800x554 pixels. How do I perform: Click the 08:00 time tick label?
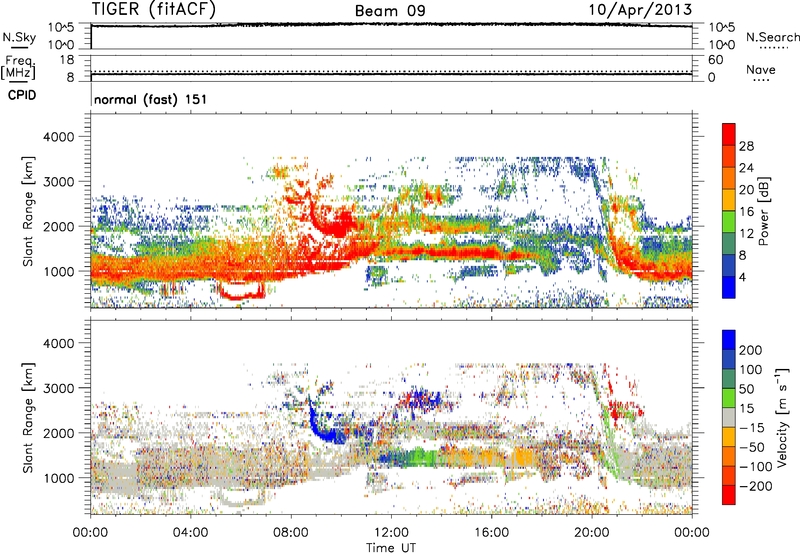coord(291,533)
